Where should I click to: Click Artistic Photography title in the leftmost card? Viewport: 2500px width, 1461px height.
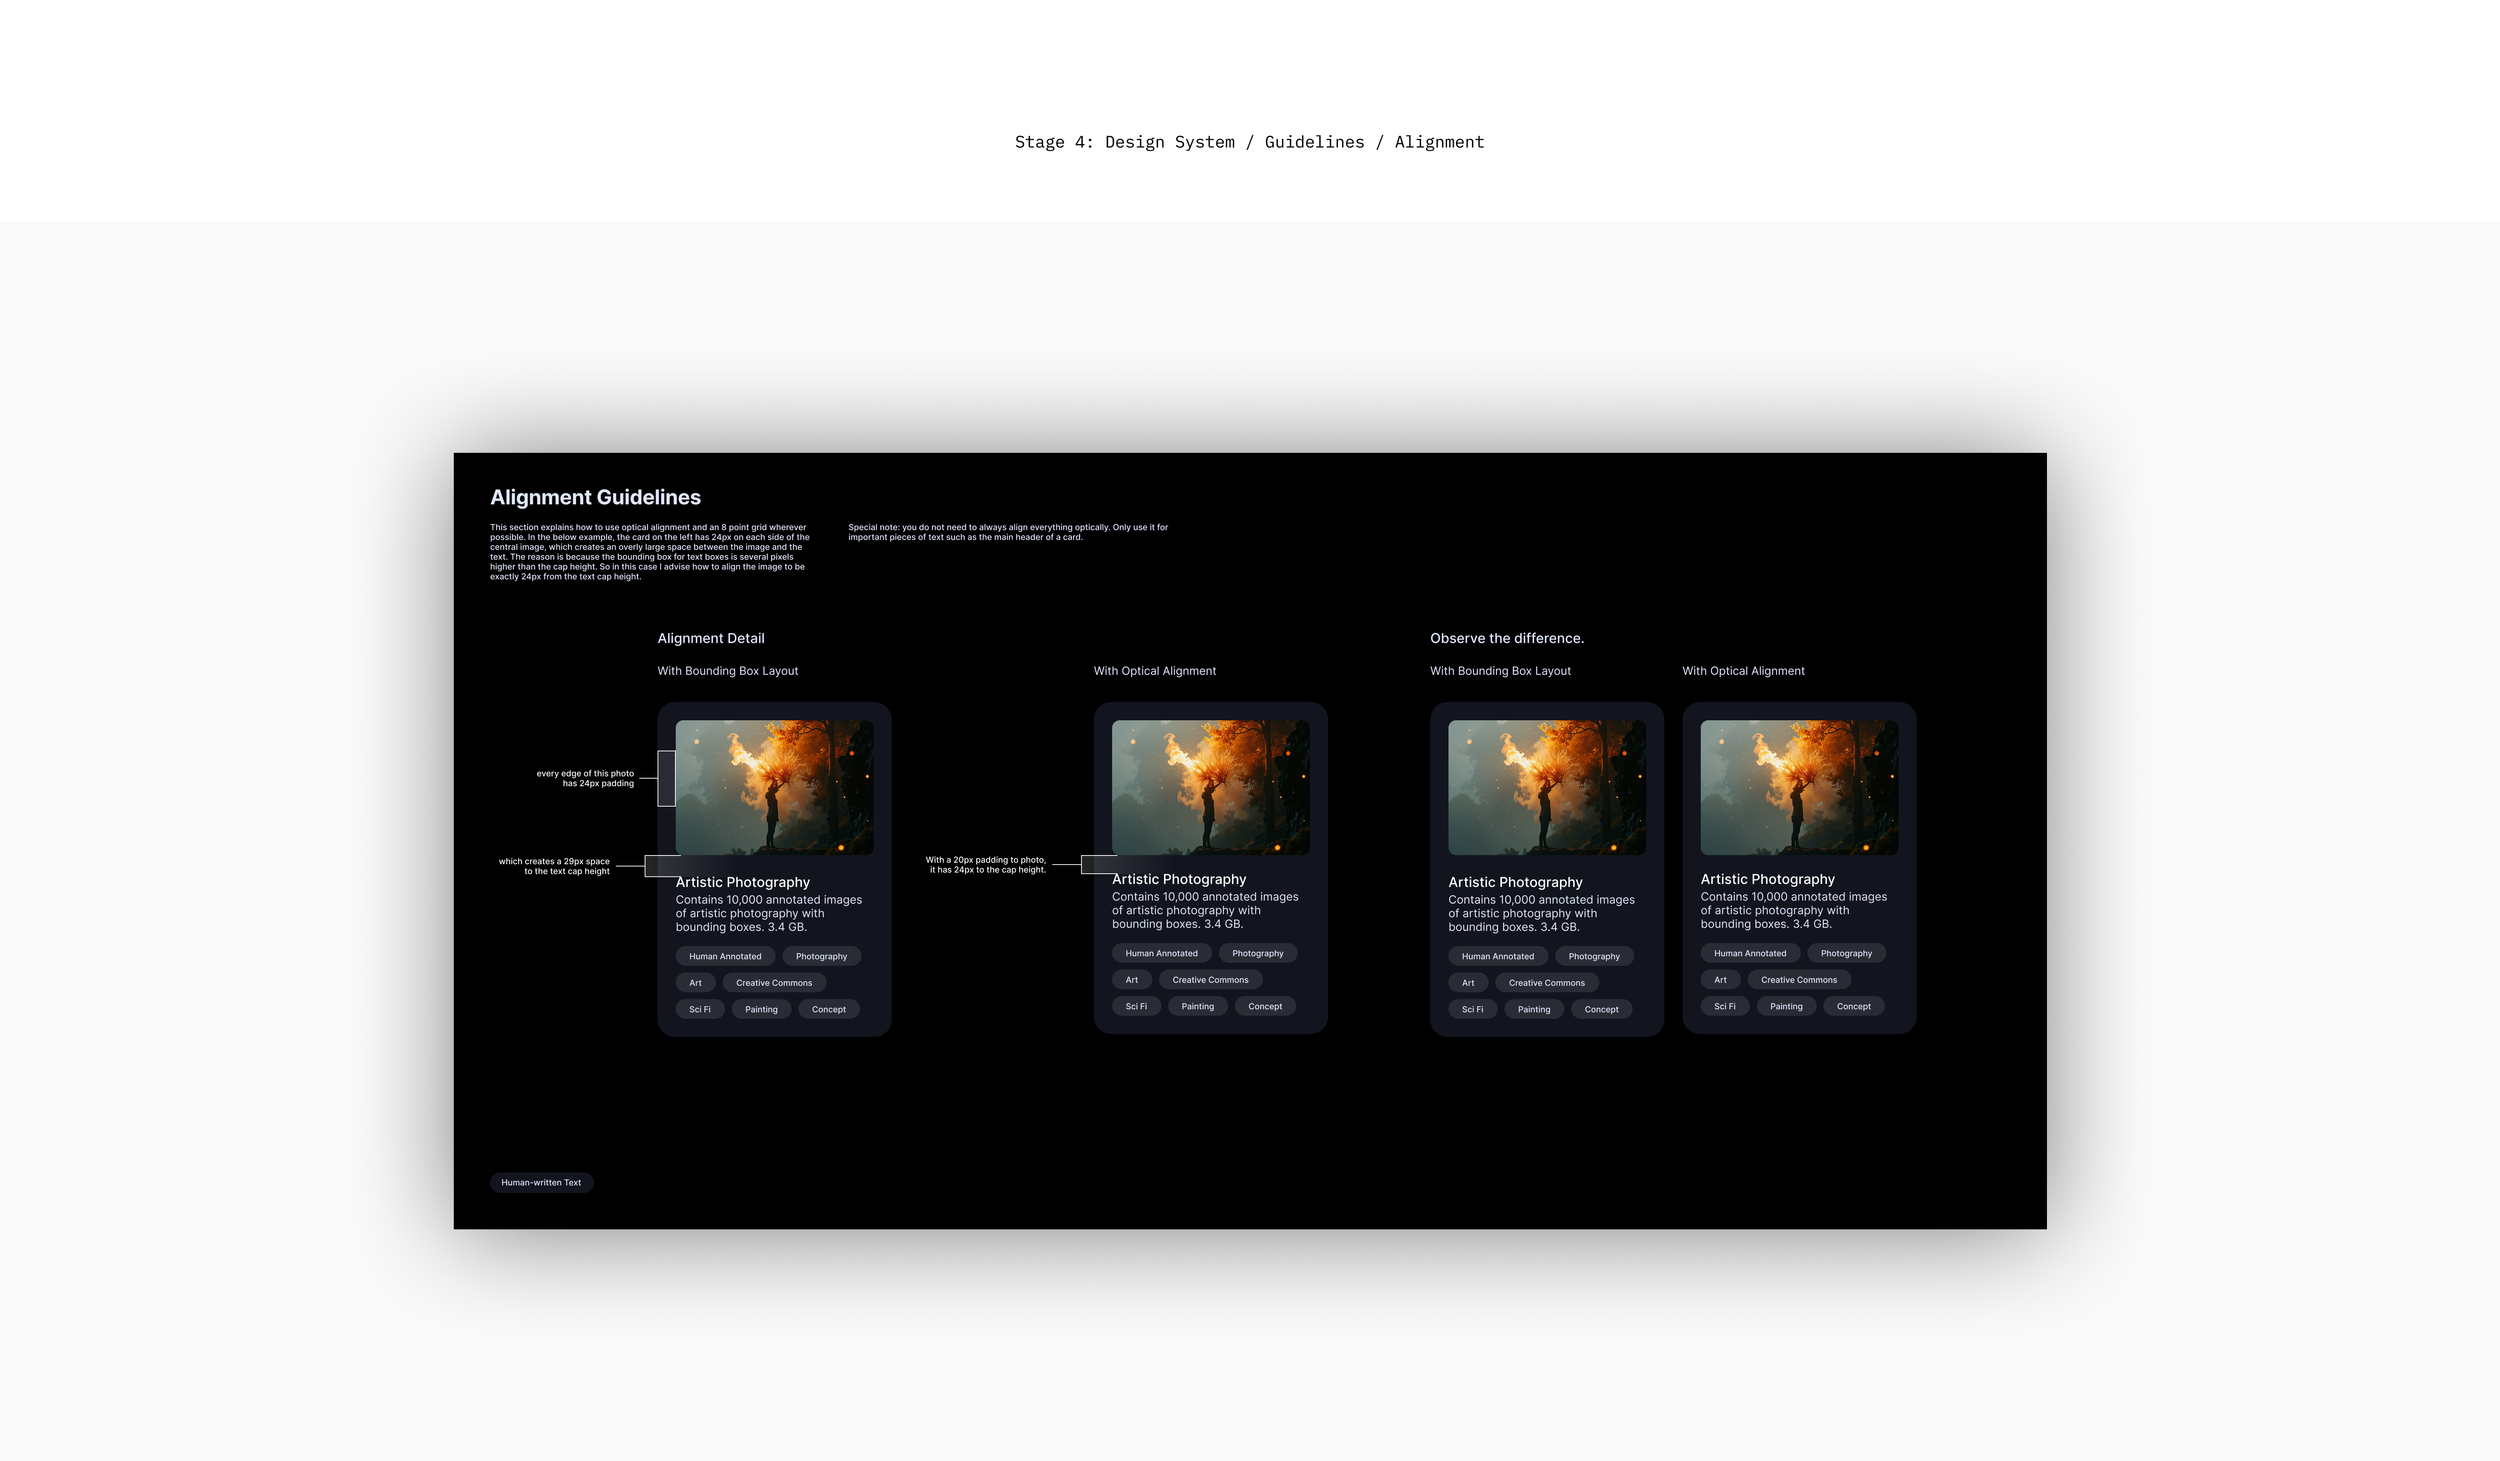point(742,882)
